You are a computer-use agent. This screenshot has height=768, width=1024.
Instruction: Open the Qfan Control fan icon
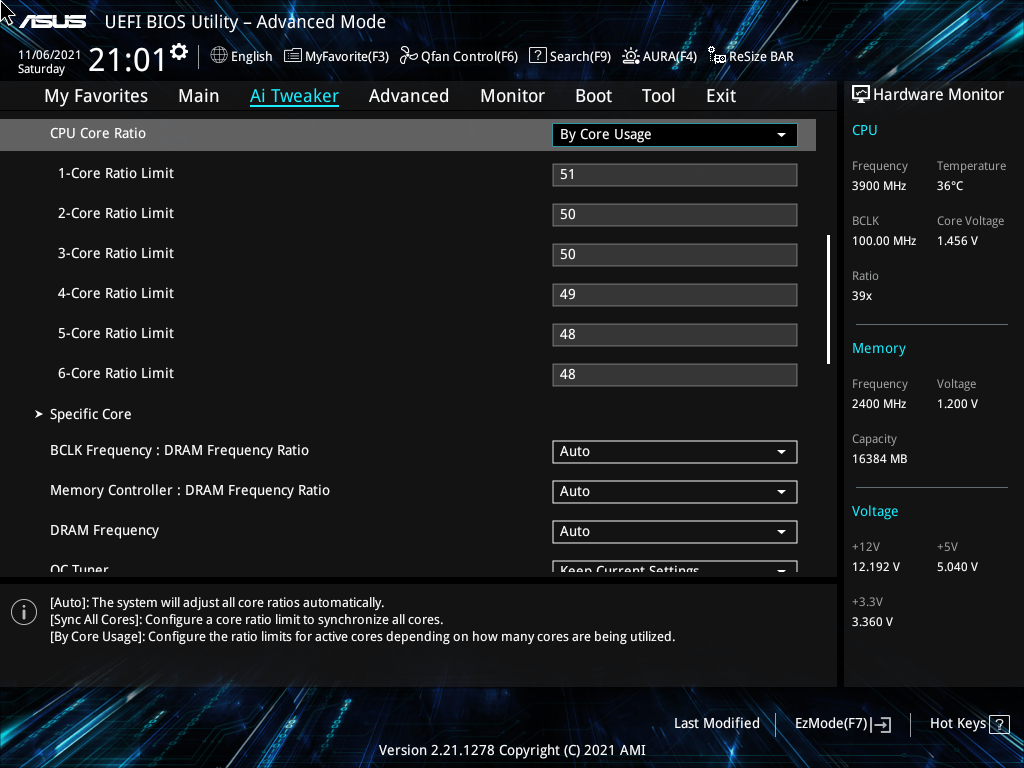click(x=409, y=56)
